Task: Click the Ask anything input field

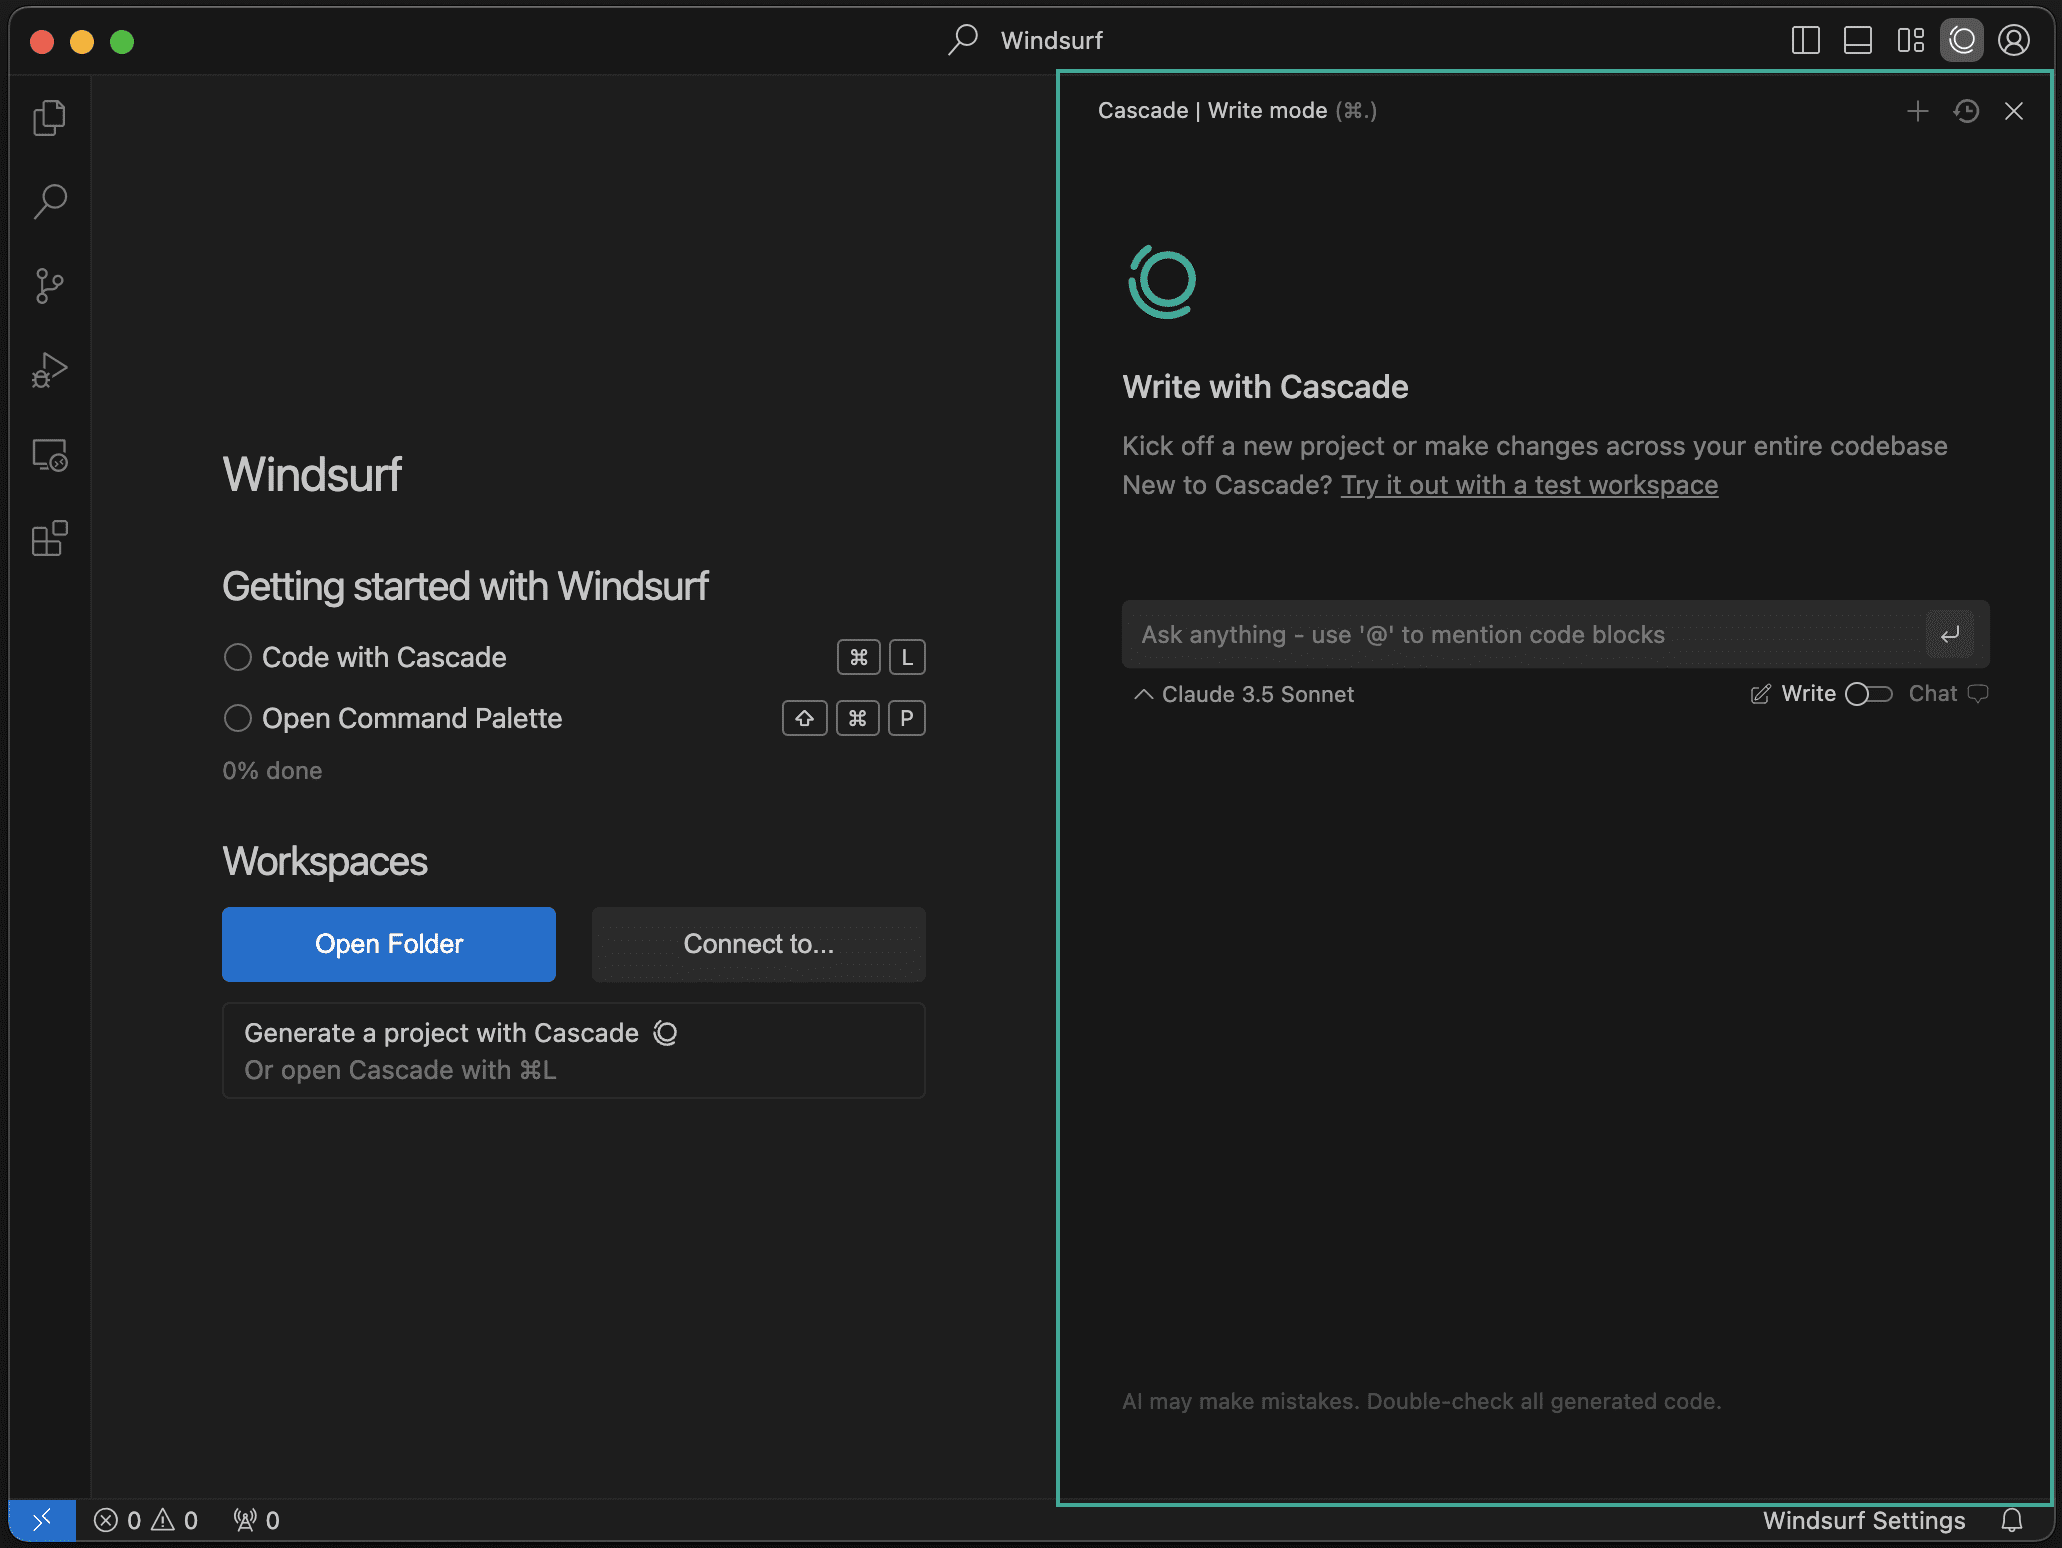Action: tap(1555, 633)
